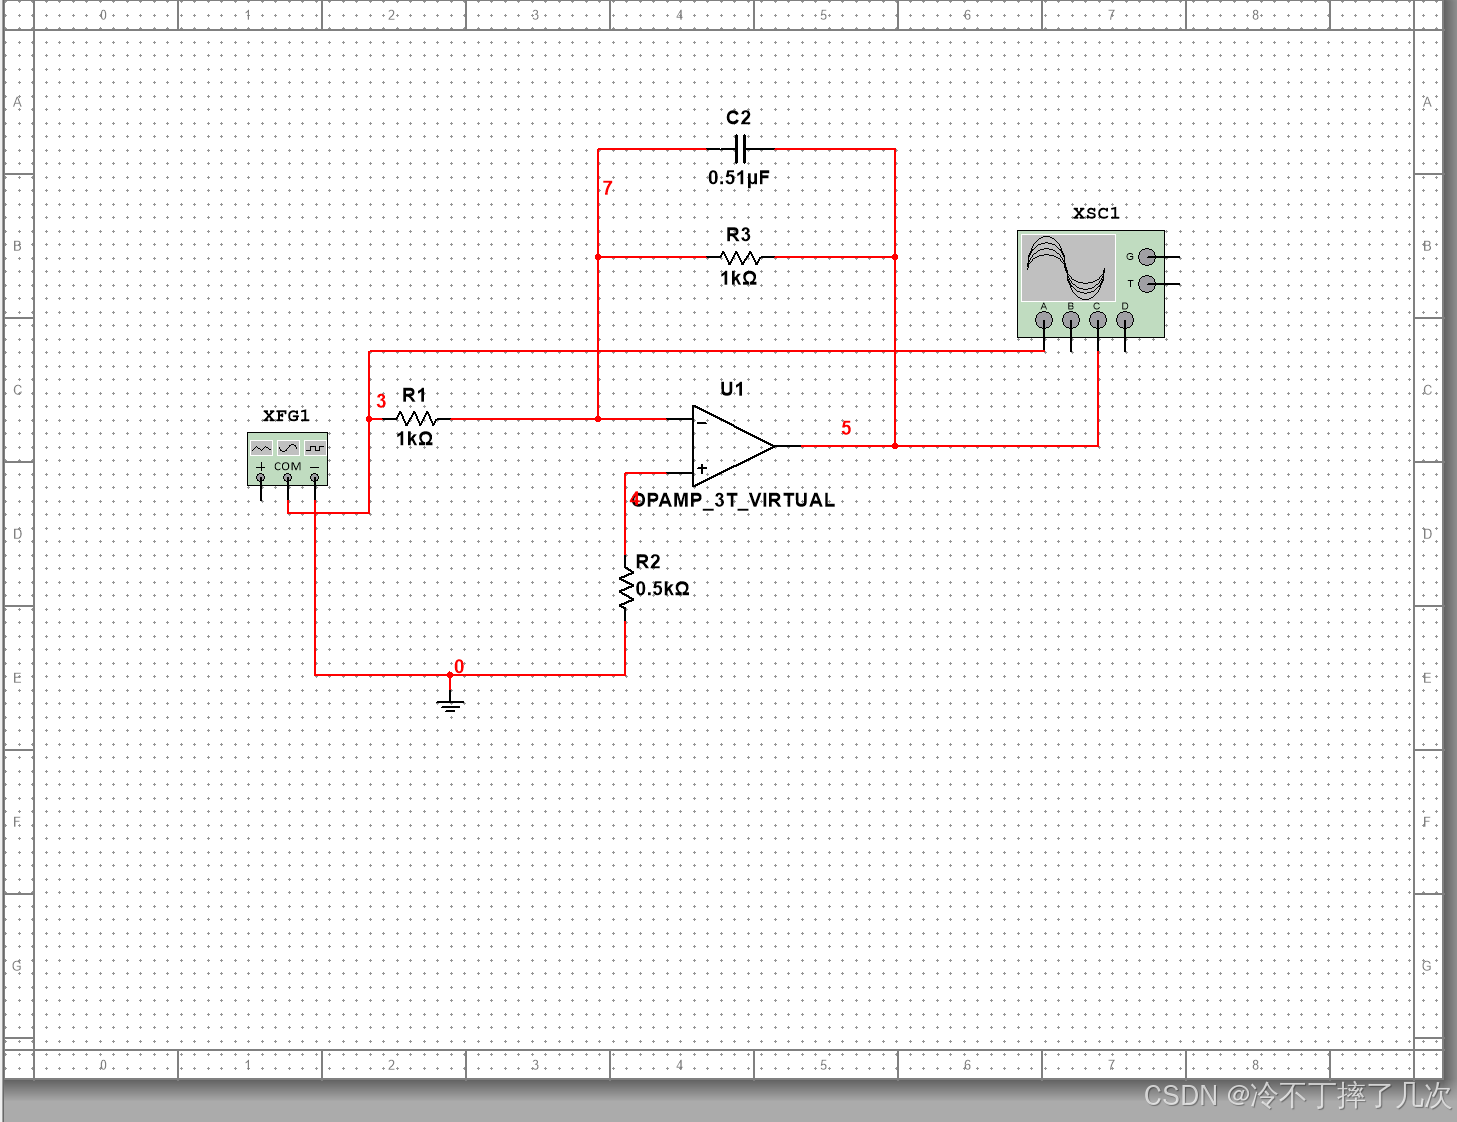
Task: Select net label 7
Action: 607,188
